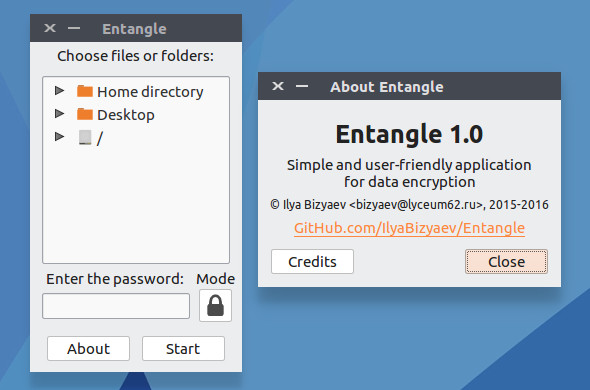This screenshot has width=590, height=390.
Task: Click the grey drive icon for root
Action: (85, 137)
